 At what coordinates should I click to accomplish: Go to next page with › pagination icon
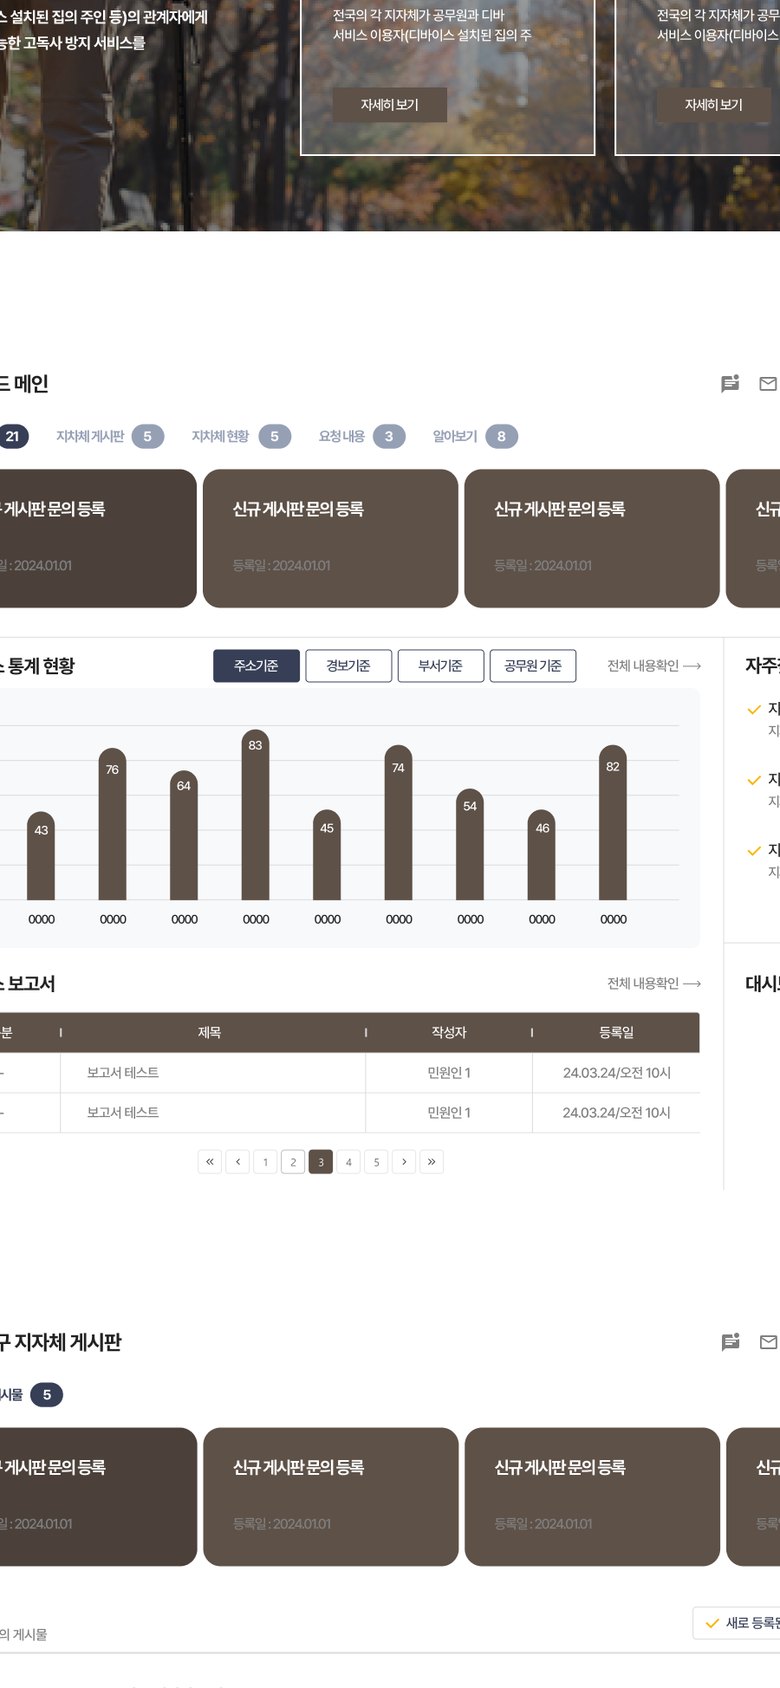[404, 1162]
